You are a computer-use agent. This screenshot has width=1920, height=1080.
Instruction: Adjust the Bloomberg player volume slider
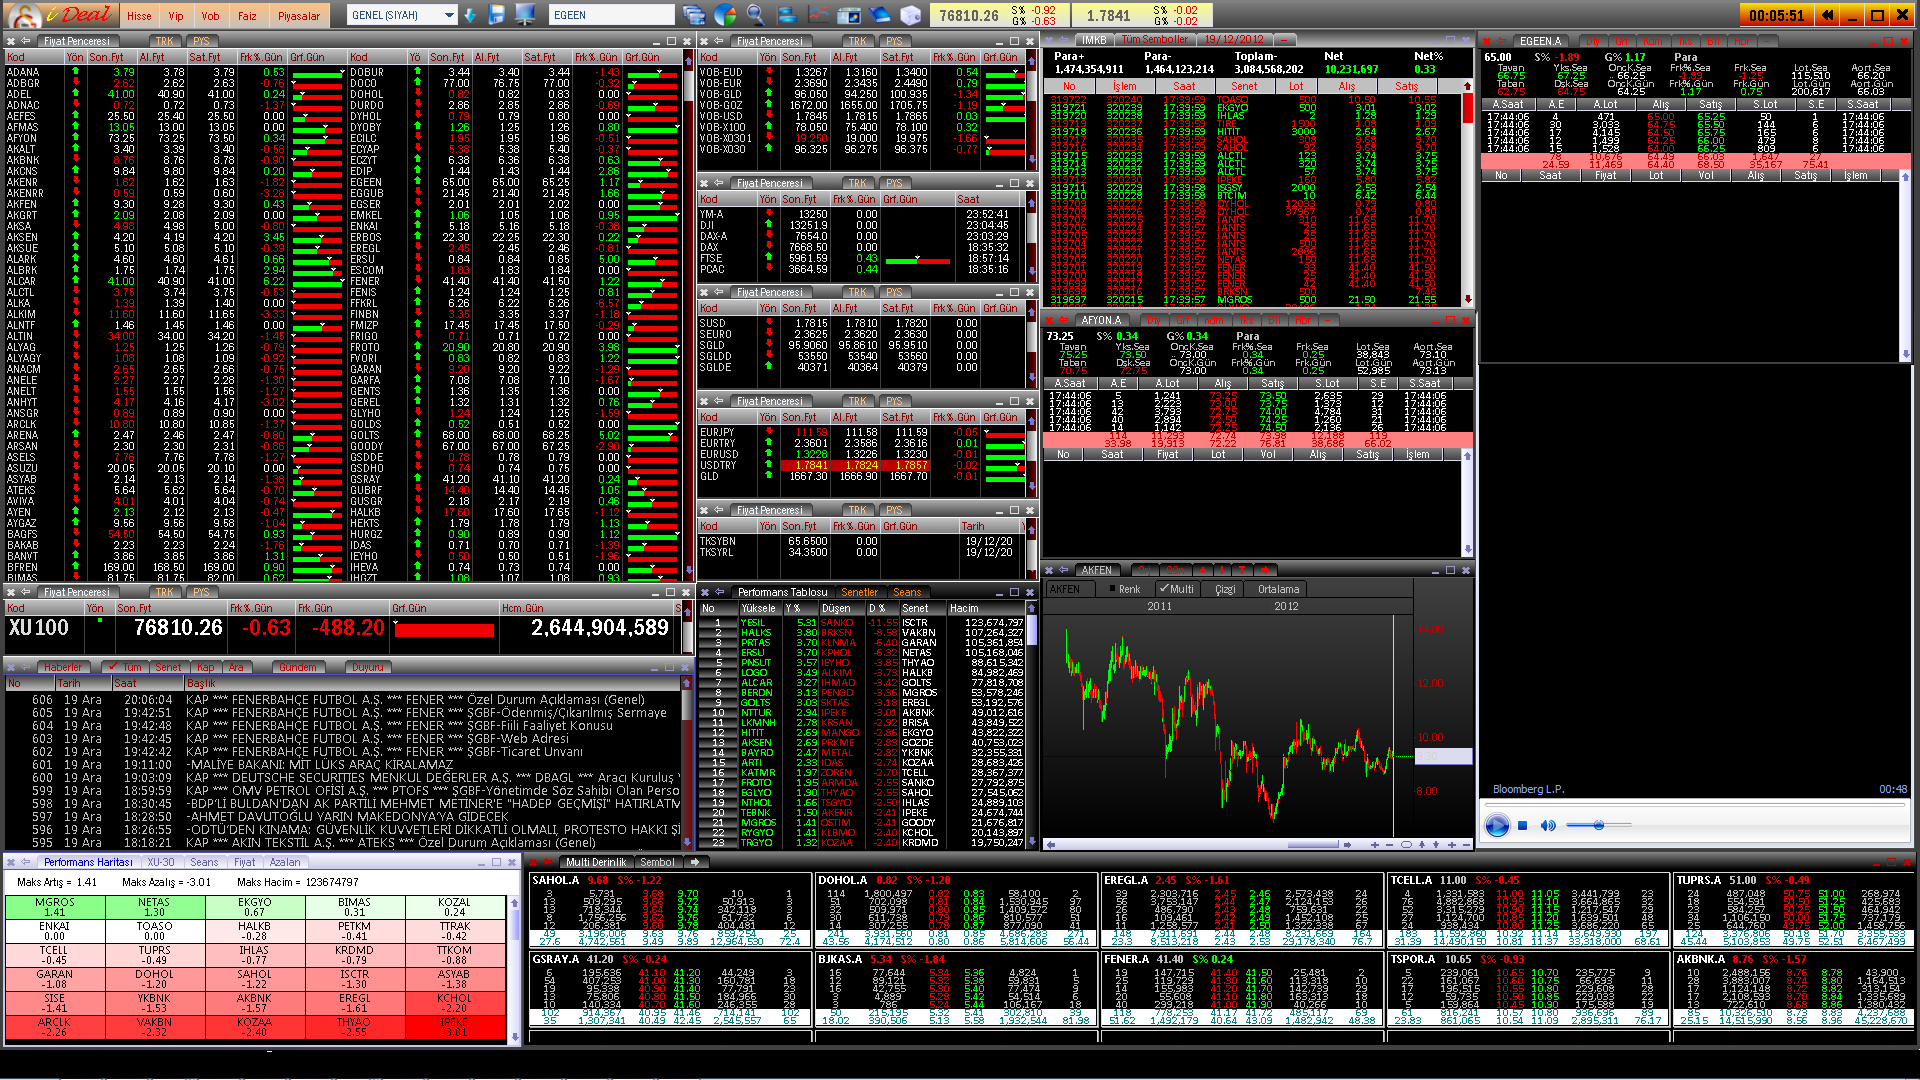coord(1598,826)
